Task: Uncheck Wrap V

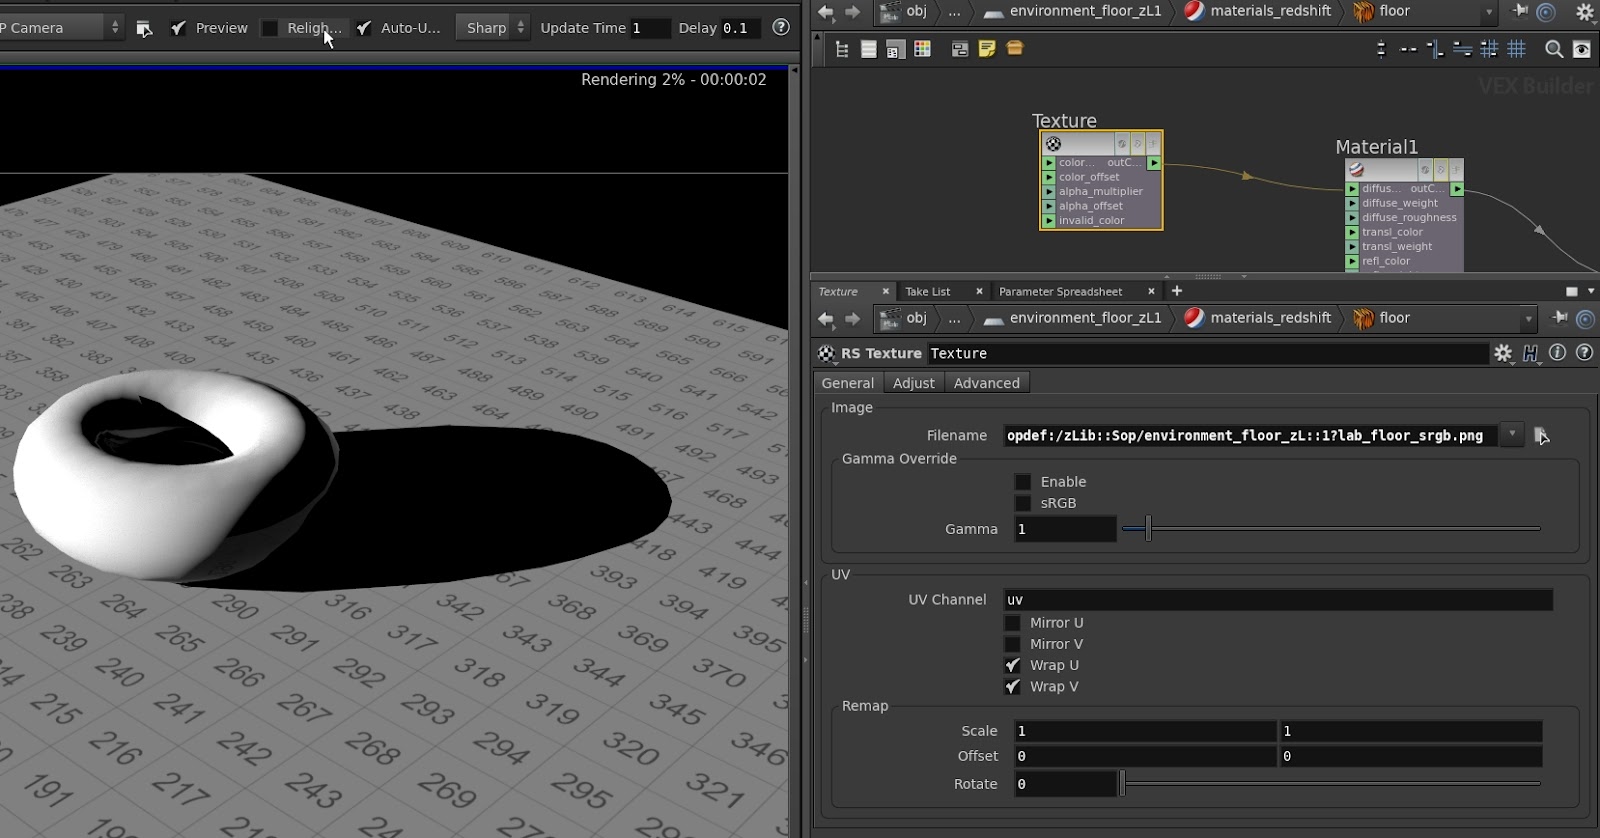Action: click(1012, 687)
